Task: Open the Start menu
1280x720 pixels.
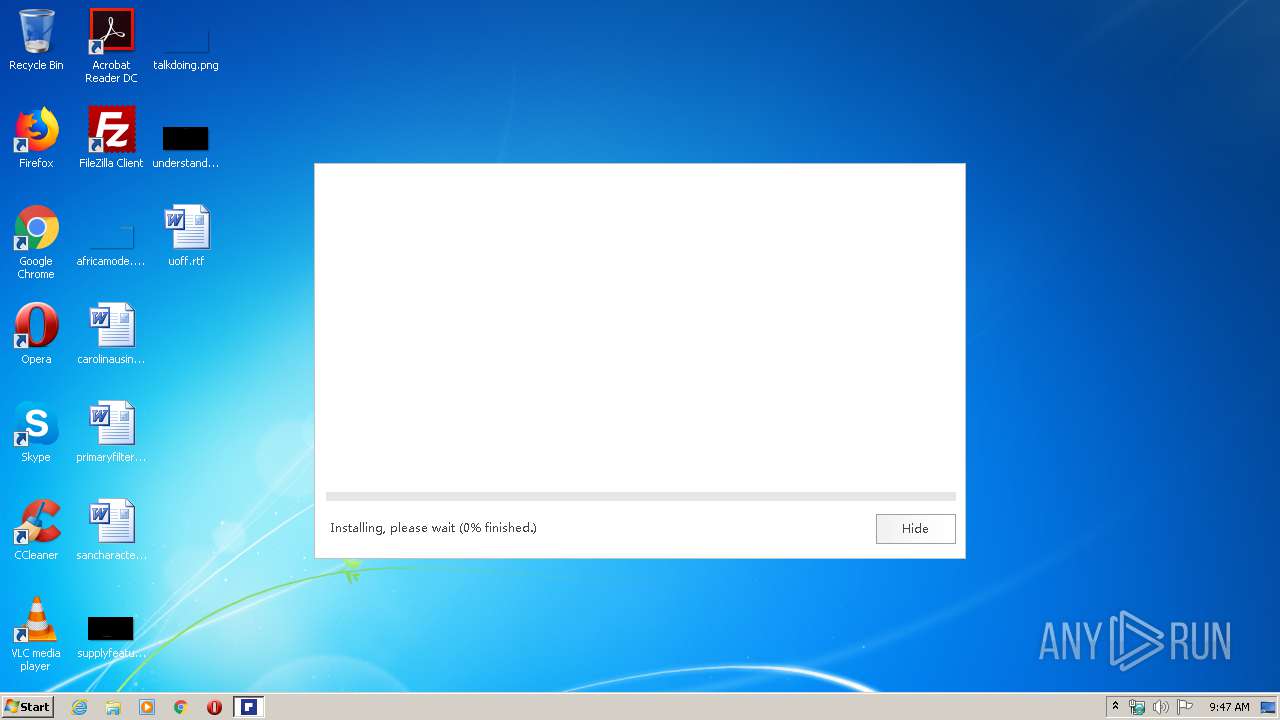Action: (28, 707)
